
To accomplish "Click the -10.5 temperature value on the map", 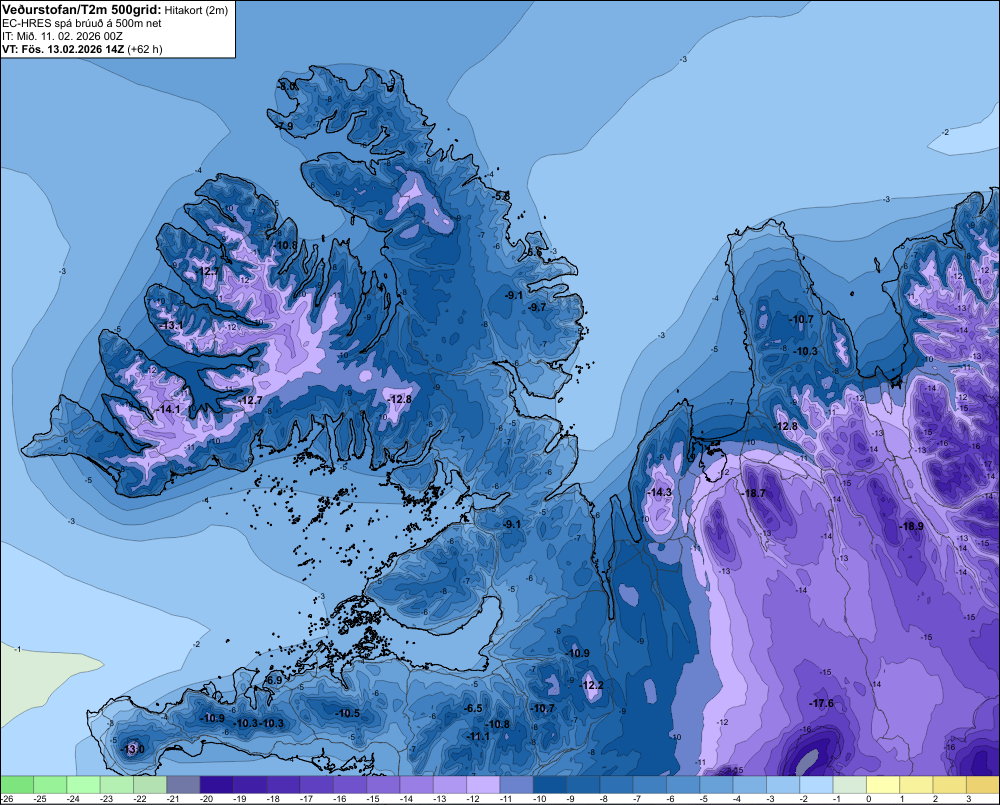I will tap(348, 713).
